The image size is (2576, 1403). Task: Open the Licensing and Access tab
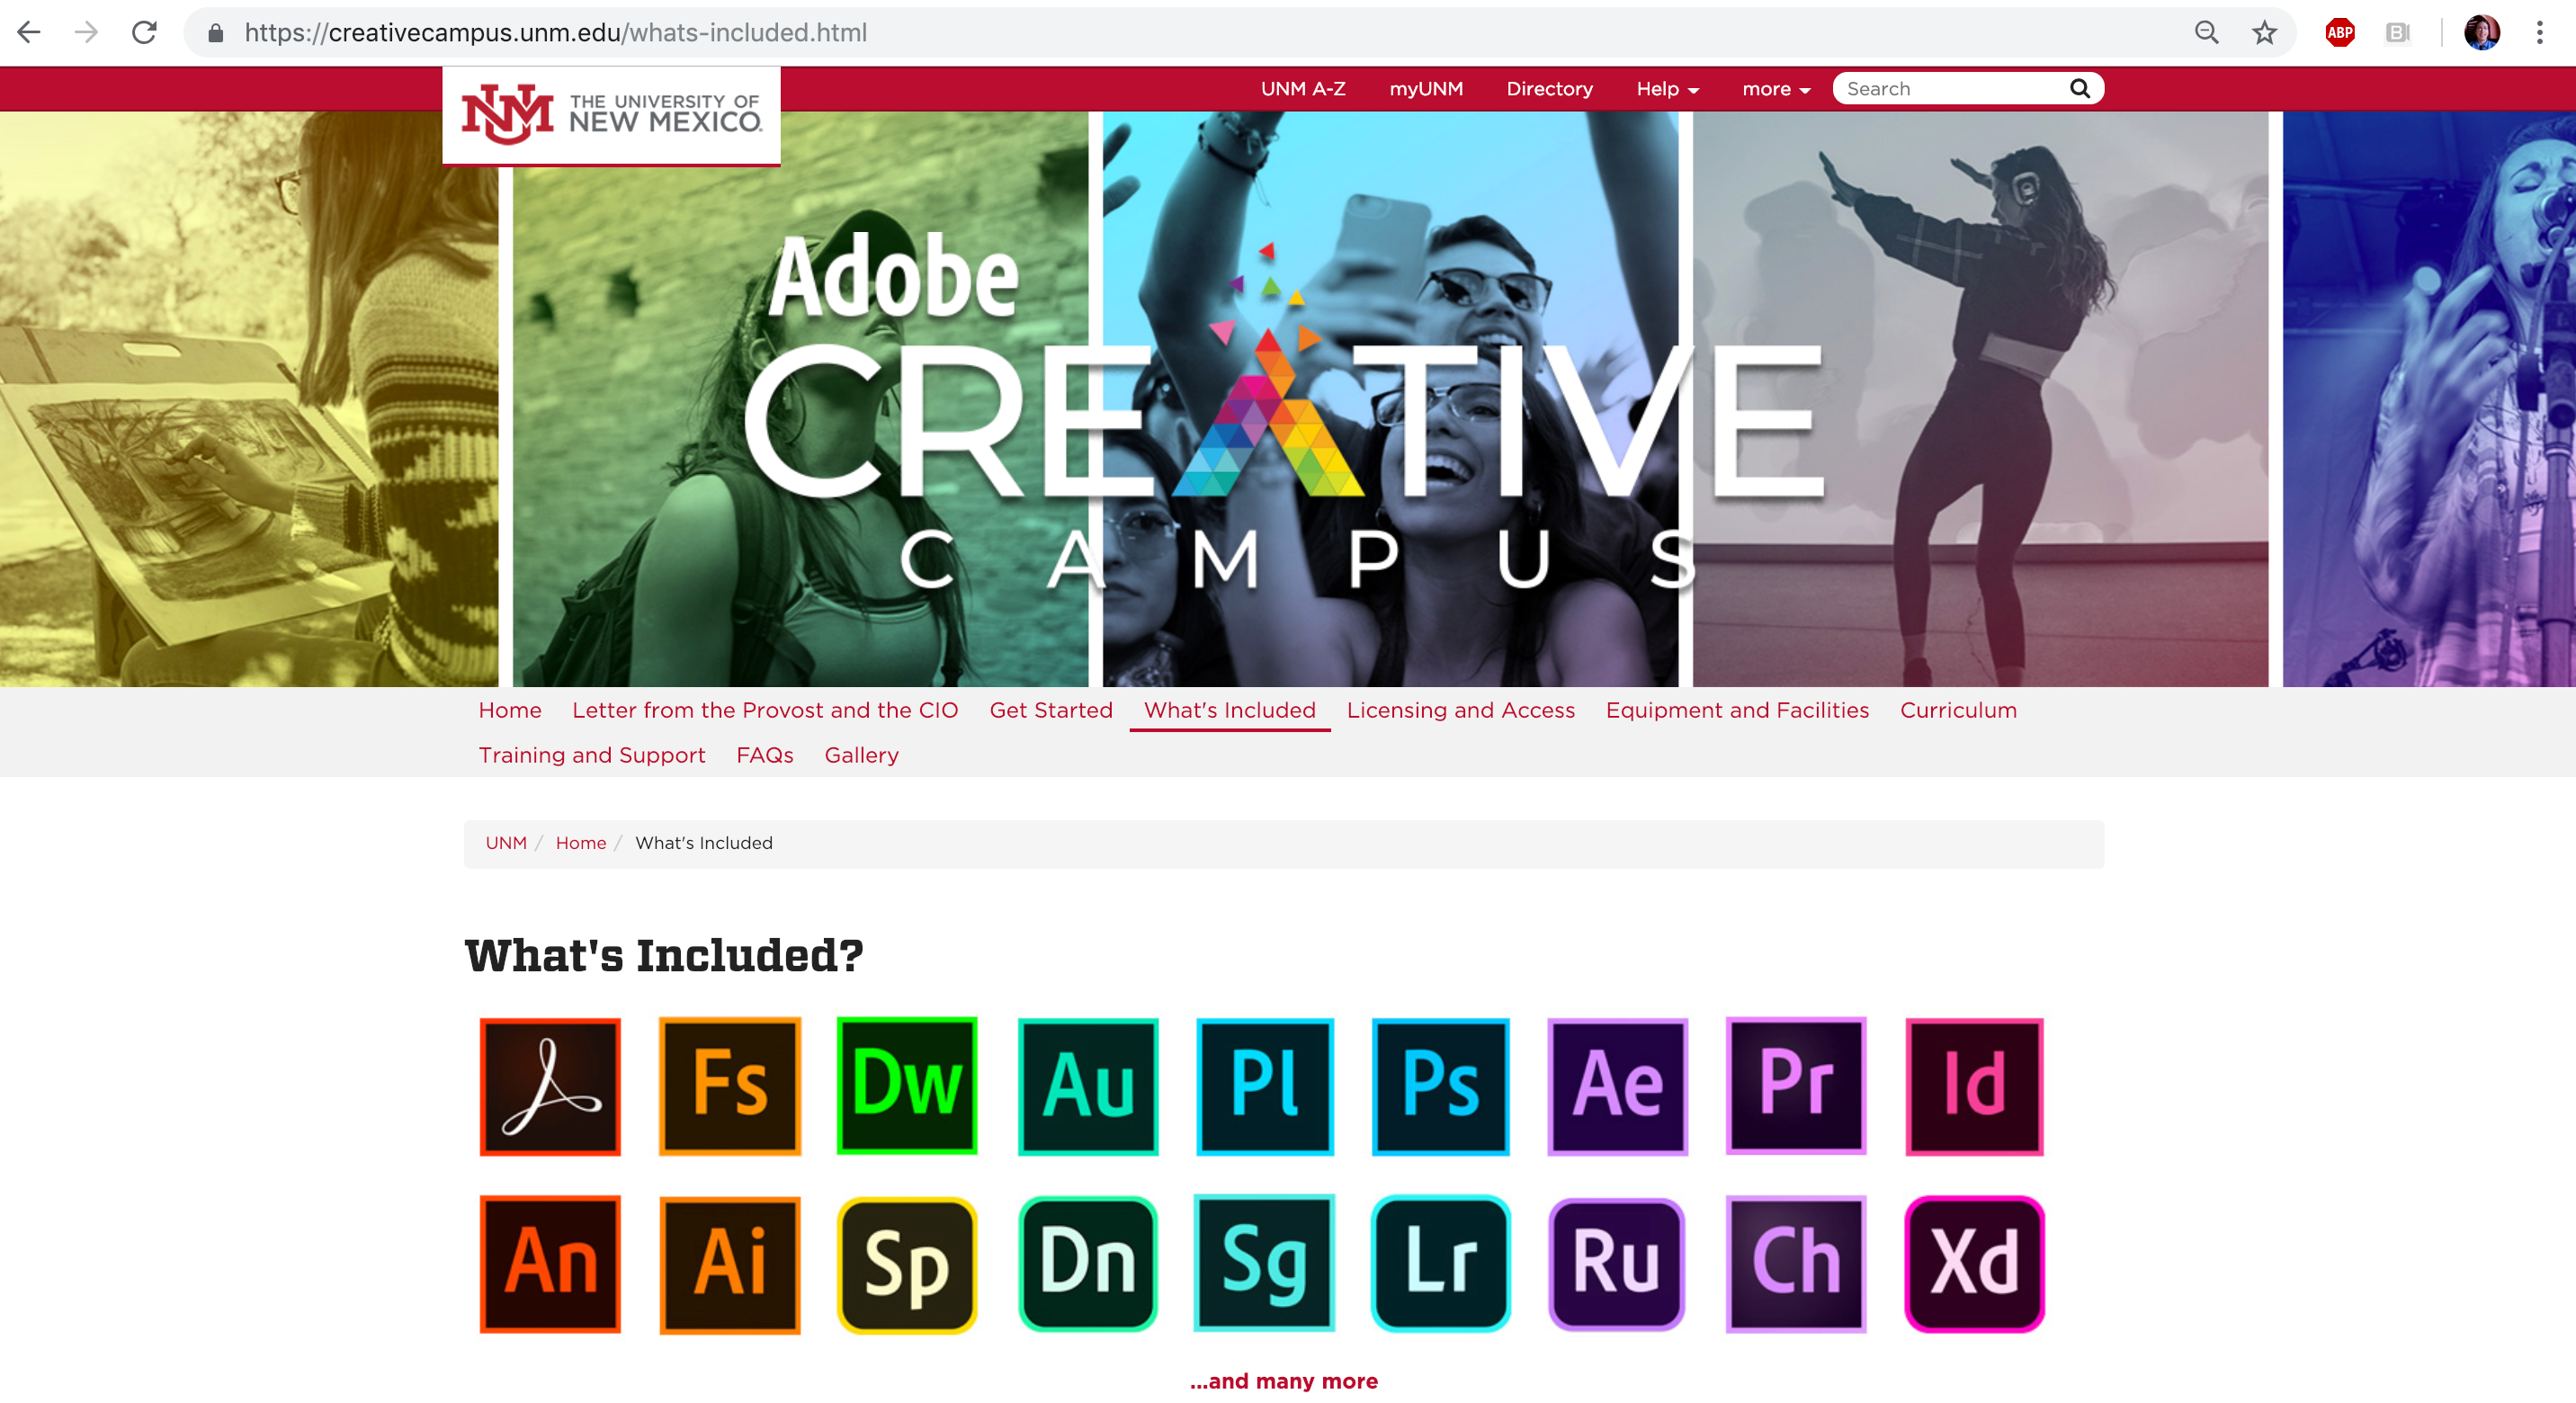coord(1460,710)
